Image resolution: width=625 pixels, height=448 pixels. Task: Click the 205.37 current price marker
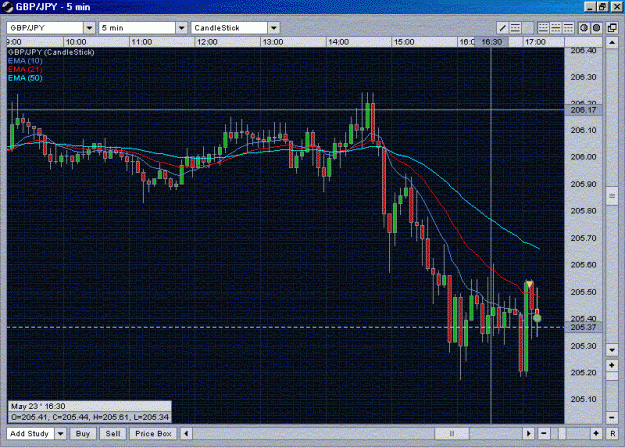click(x=584, y=327)
